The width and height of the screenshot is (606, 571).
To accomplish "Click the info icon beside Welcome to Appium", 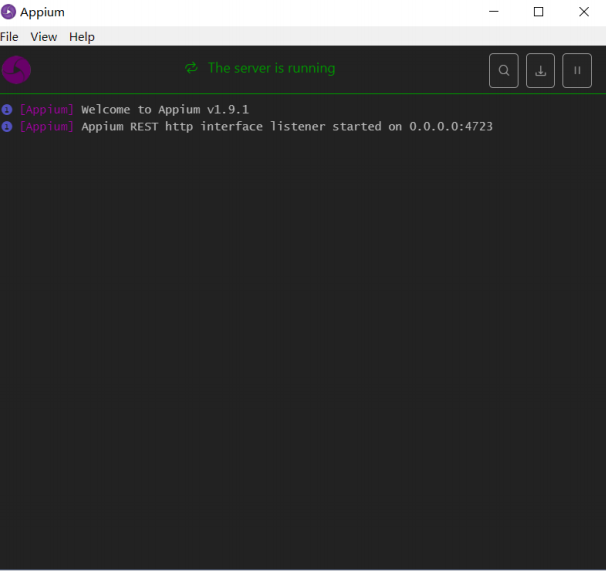I will [7, 110].
